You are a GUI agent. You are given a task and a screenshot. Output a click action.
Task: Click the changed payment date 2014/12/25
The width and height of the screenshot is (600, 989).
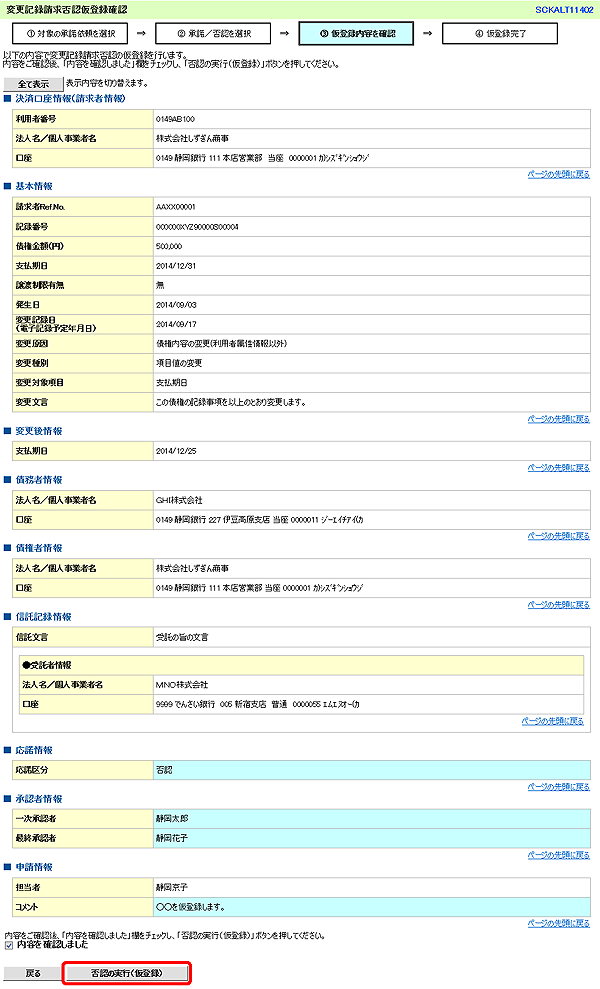pos(176,451)
